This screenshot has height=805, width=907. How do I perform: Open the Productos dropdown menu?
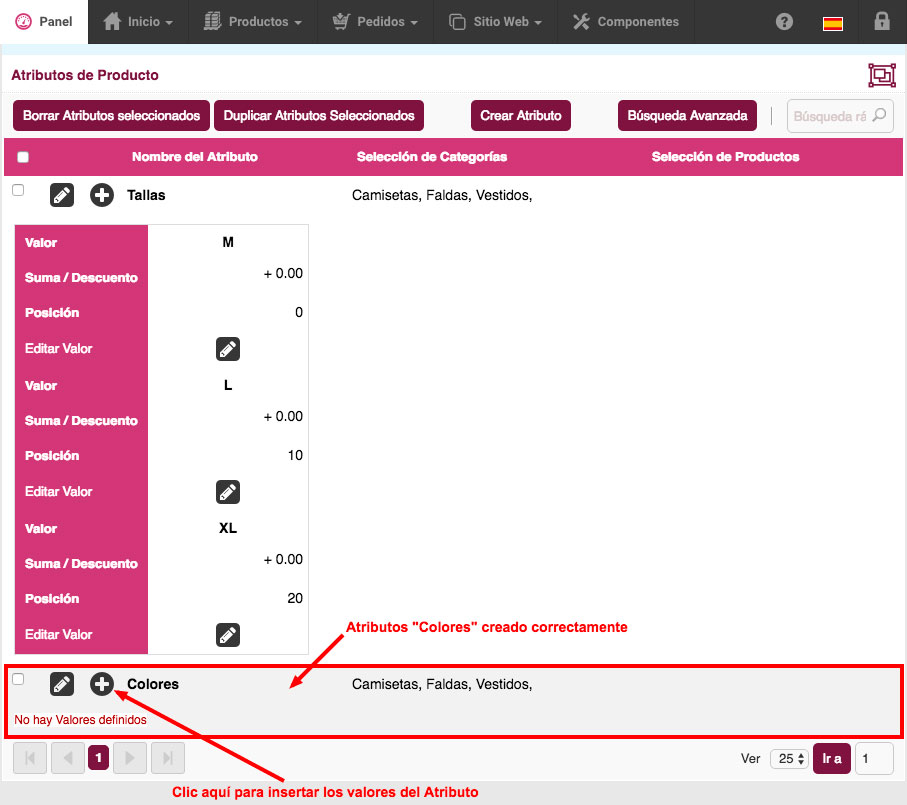tap(253, 22)
